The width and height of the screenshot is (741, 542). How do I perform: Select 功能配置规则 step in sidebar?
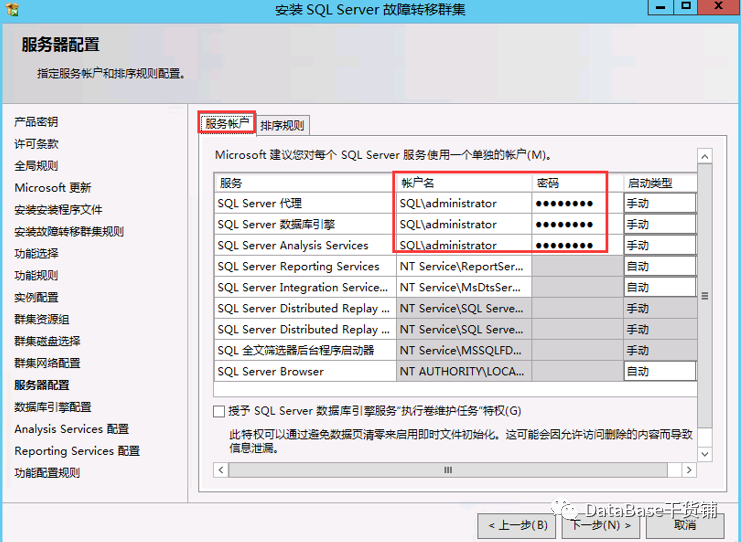pos(47,473)
